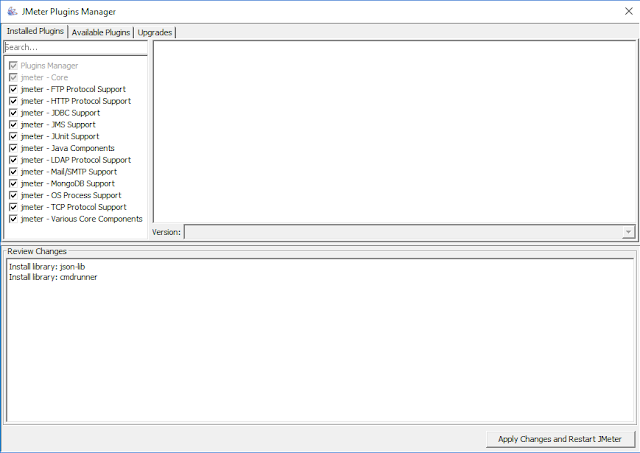Open the Available Plugins tab
640x453 pixels.
tap(101, 33)
